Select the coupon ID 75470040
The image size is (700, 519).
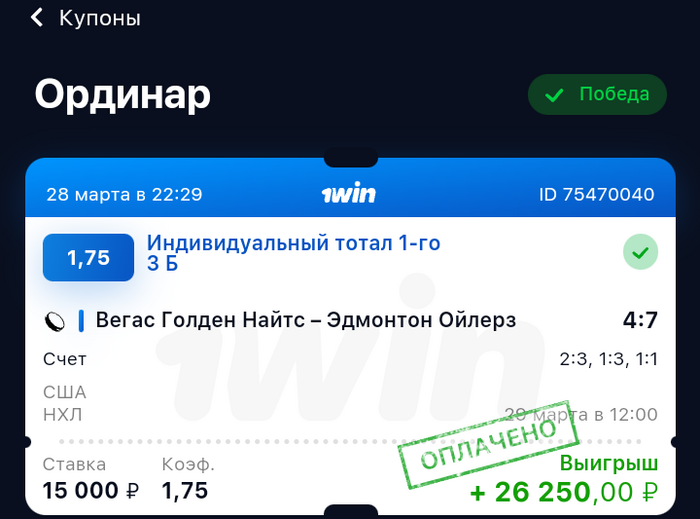pos(596,195)
